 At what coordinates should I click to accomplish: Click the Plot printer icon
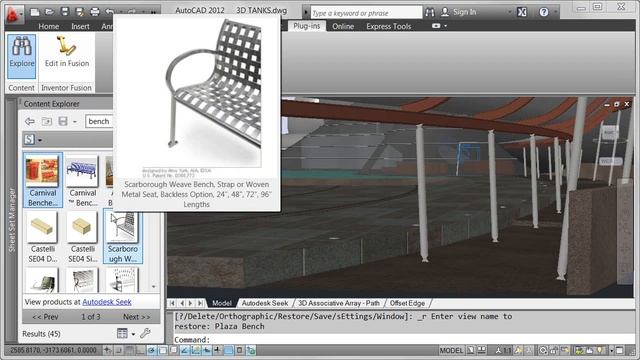[95, 12]
